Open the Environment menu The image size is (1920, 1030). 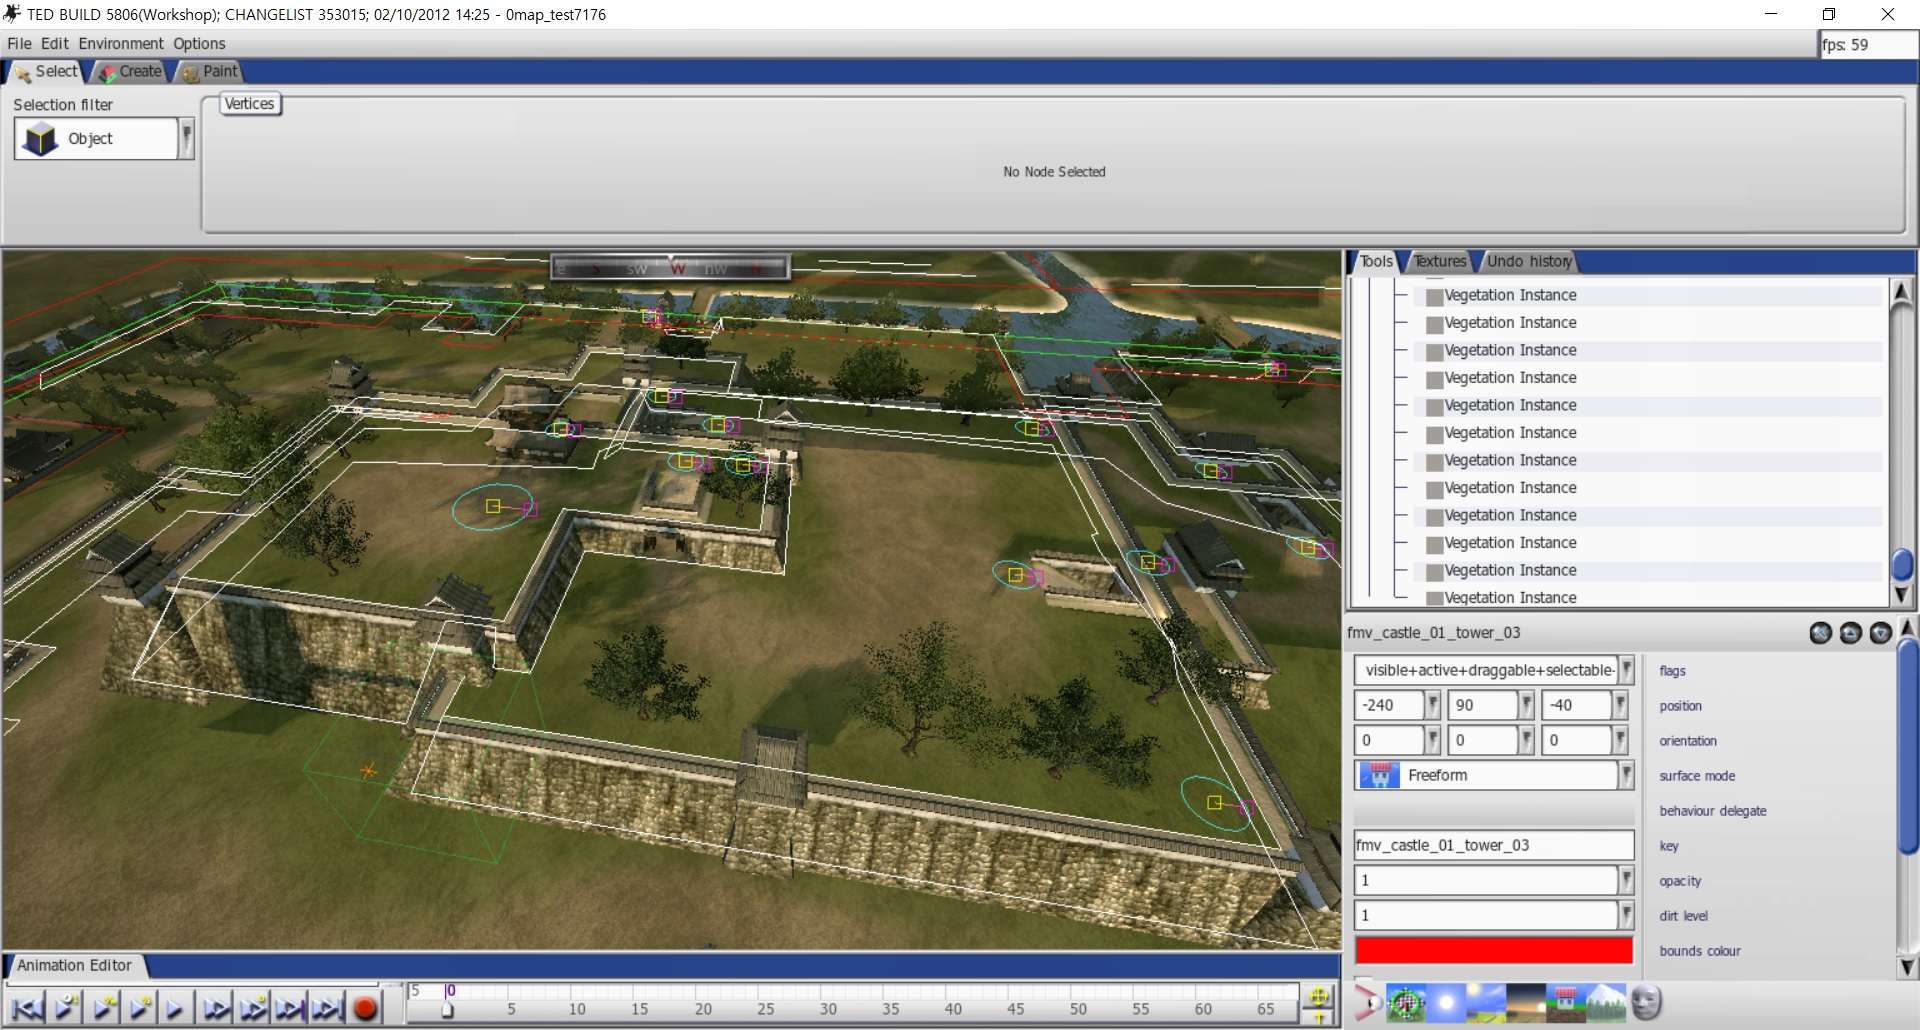tap(121, 44)
